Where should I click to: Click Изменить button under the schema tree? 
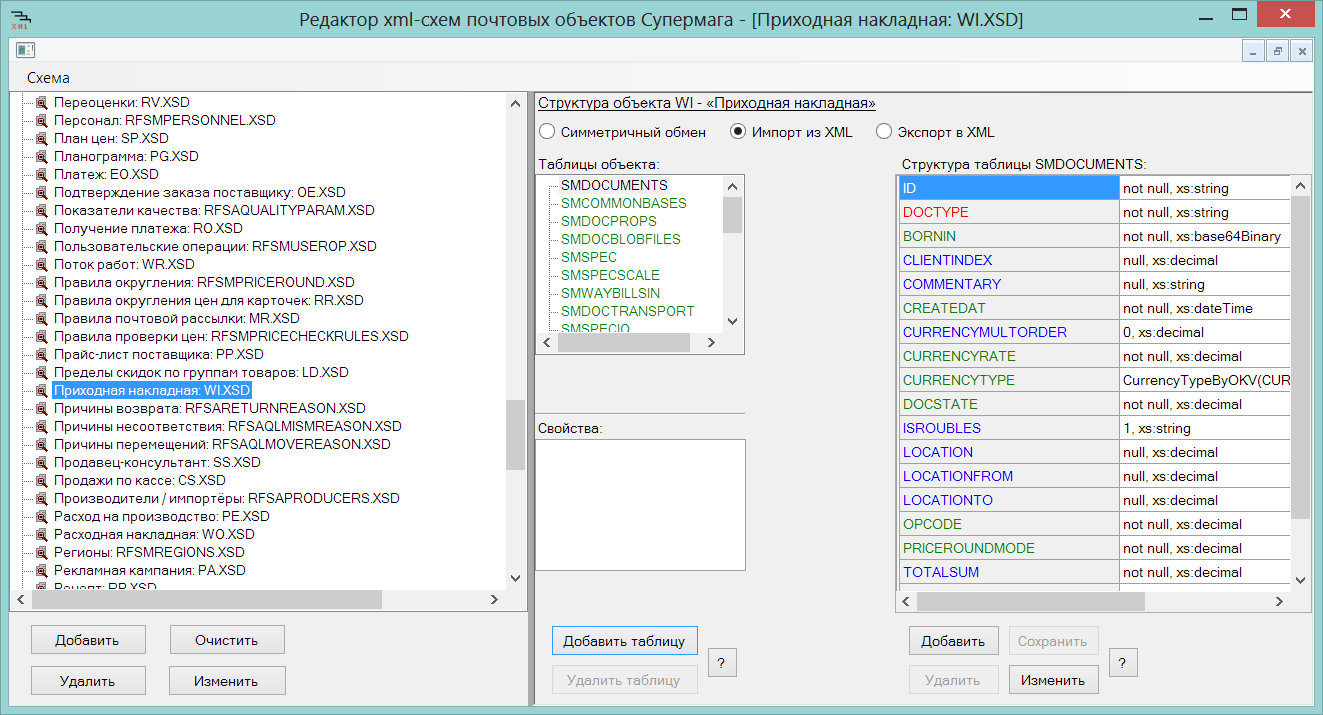click(x=227, y=681)
